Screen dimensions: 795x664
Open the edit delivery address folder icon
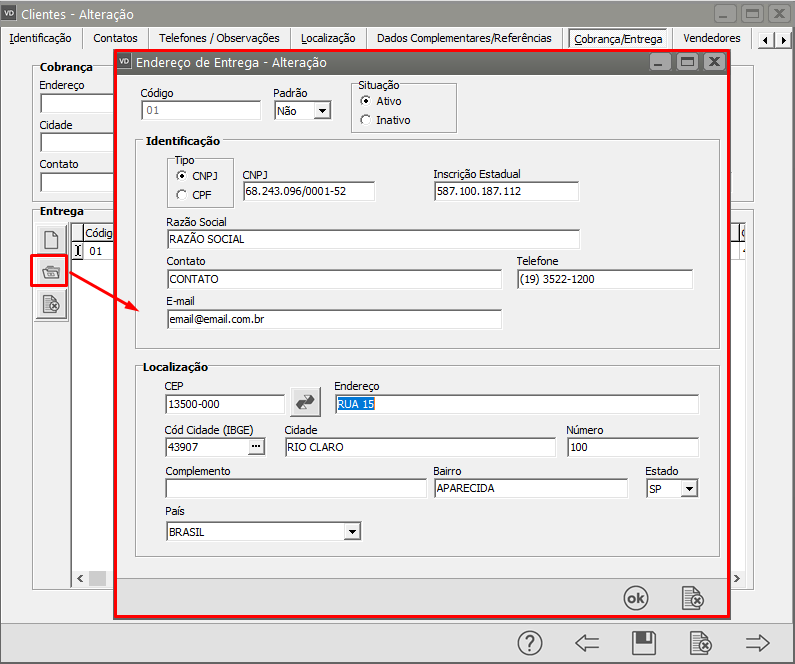(x=52, y=272)
